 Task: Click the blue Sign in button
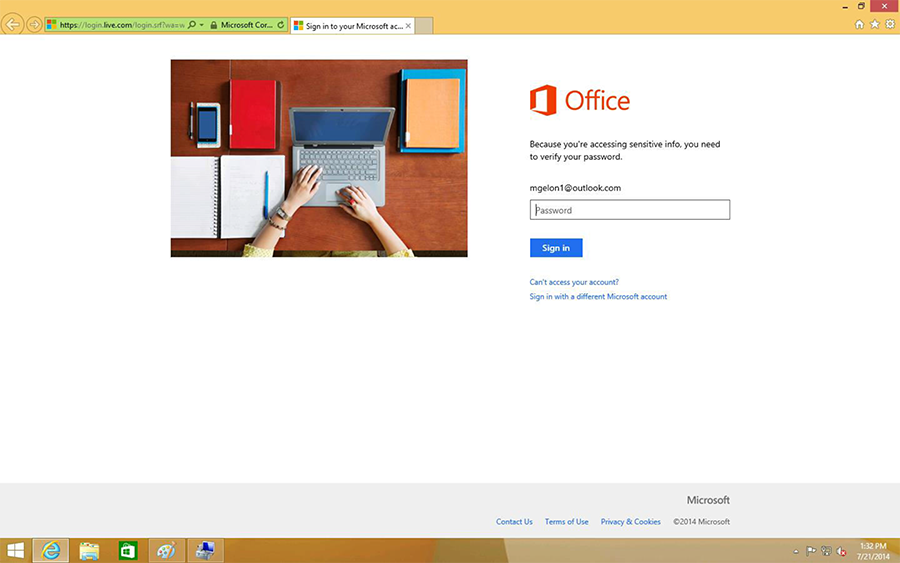tap(556, 248)
